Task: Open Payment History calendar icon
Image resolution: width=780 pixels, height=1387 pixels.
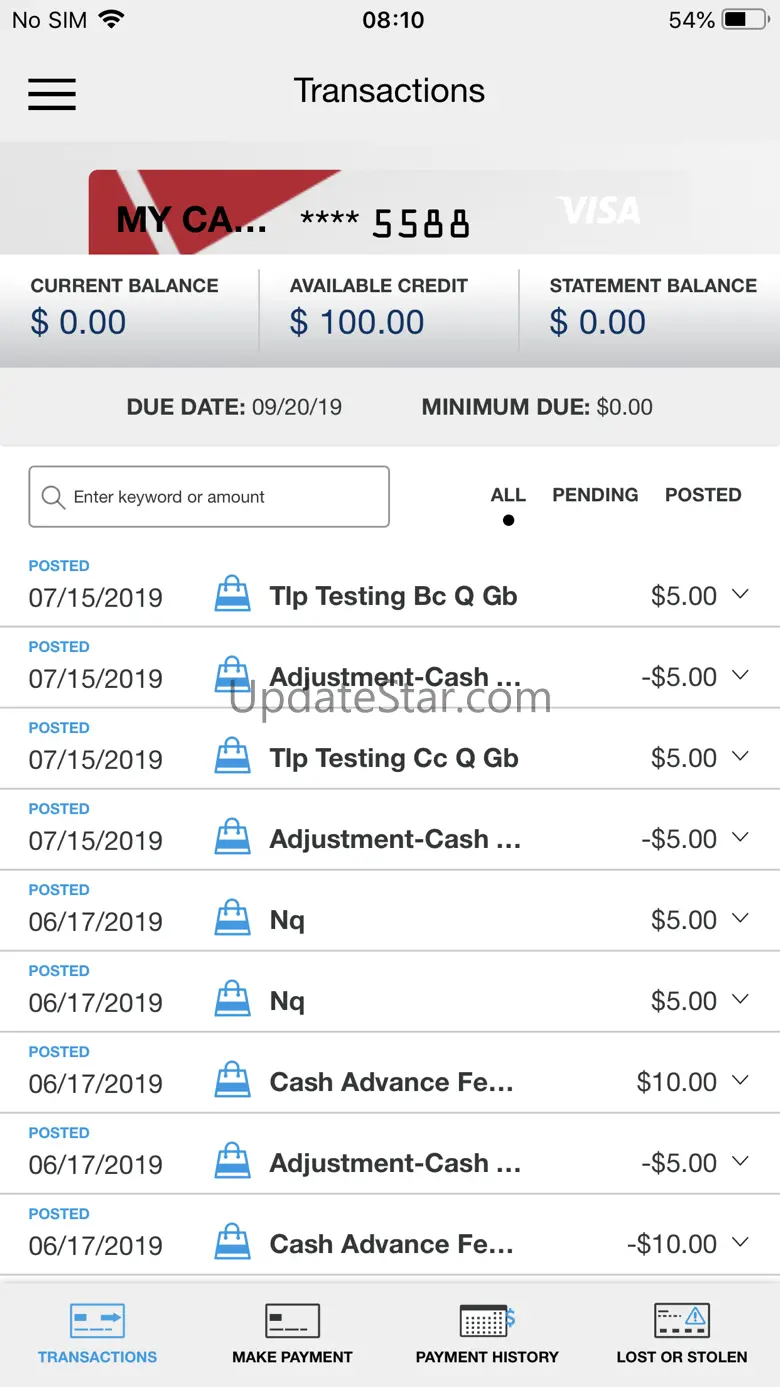Action: click(486, 1320)
